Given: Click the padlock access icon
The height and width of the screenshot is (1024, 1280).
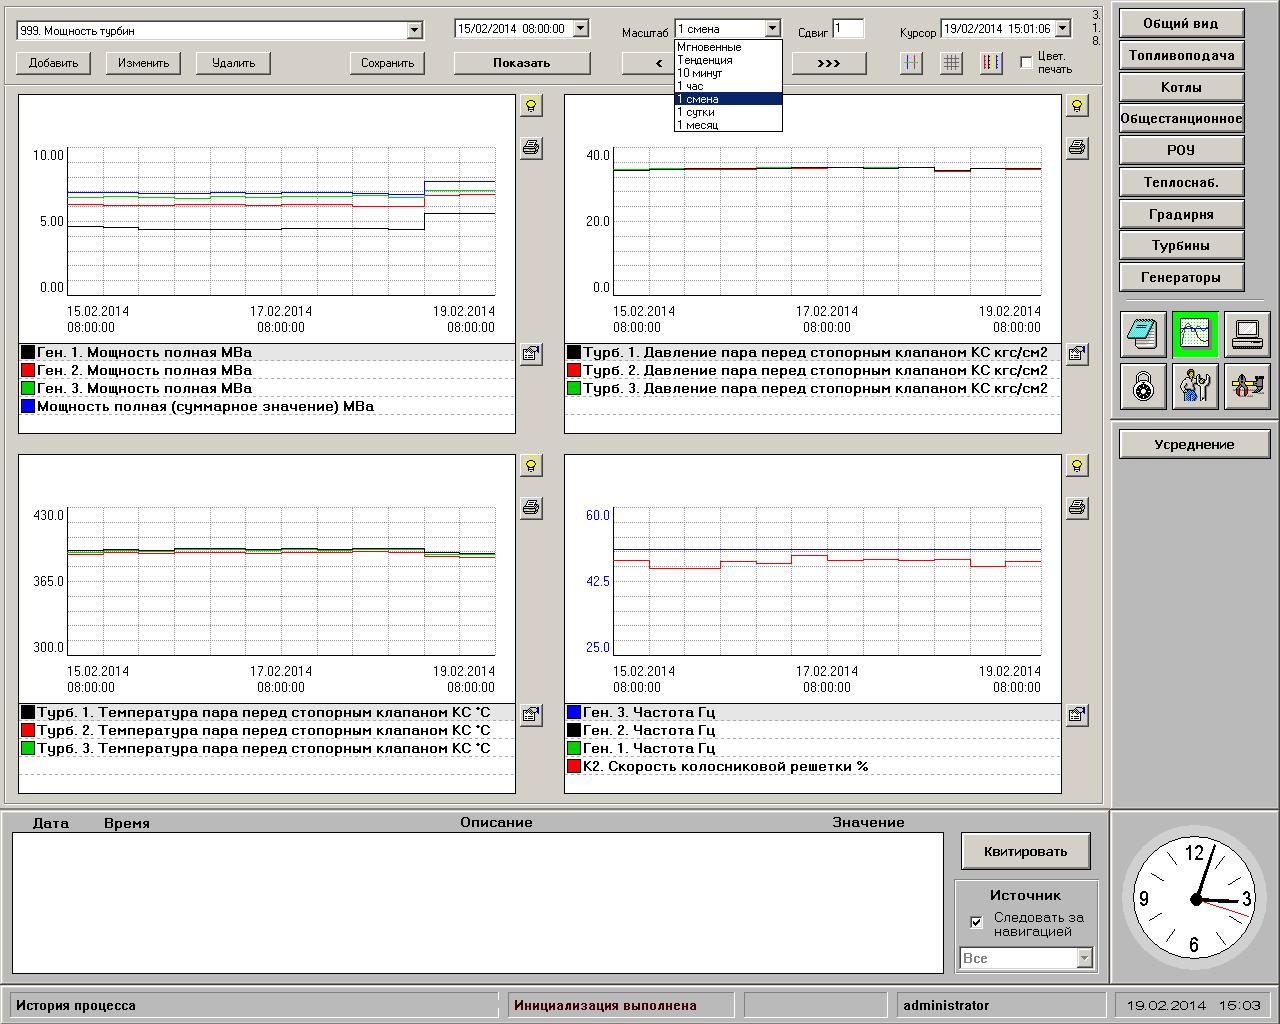Looking at the screenshot, I should click(1142, 386).
